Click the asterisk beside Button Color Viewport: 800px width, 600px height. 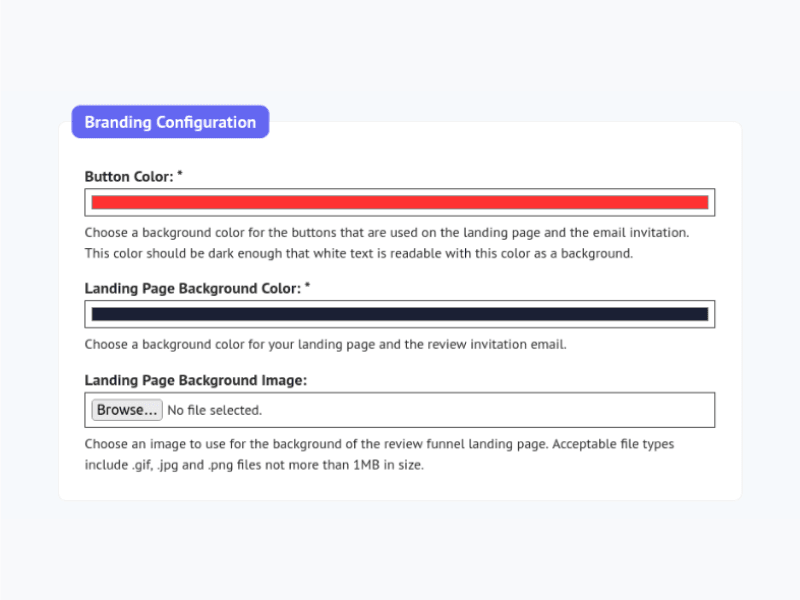click(180, 175)
